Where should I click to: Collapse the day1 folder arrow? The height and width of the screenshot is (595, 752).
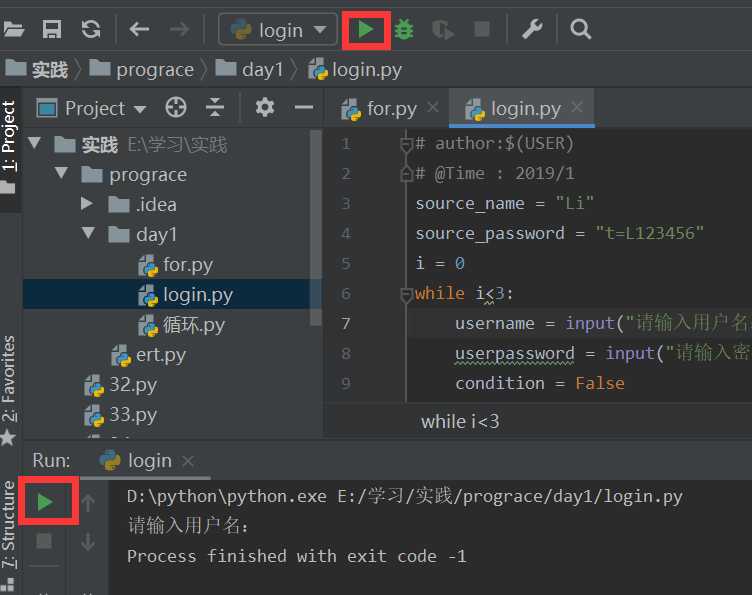point(88,233)
